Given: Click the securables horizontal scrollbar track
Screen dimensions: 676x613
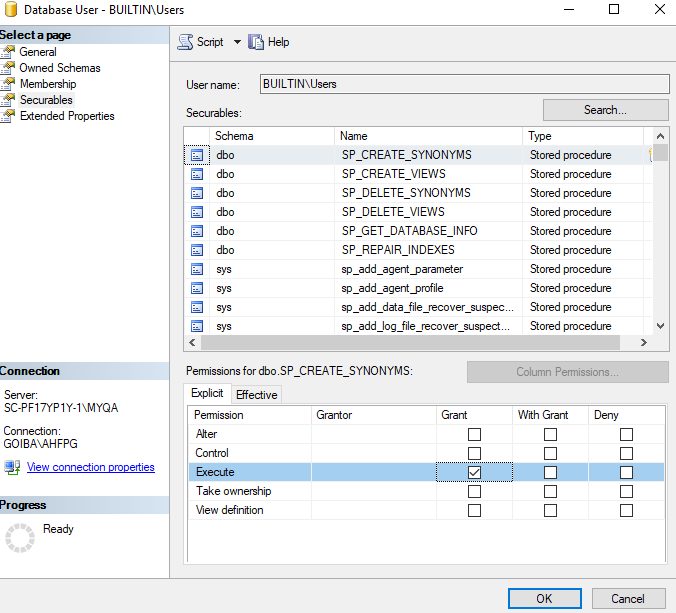Looking at the screenshot, I should pyautogui.click(x=410, y=343).
